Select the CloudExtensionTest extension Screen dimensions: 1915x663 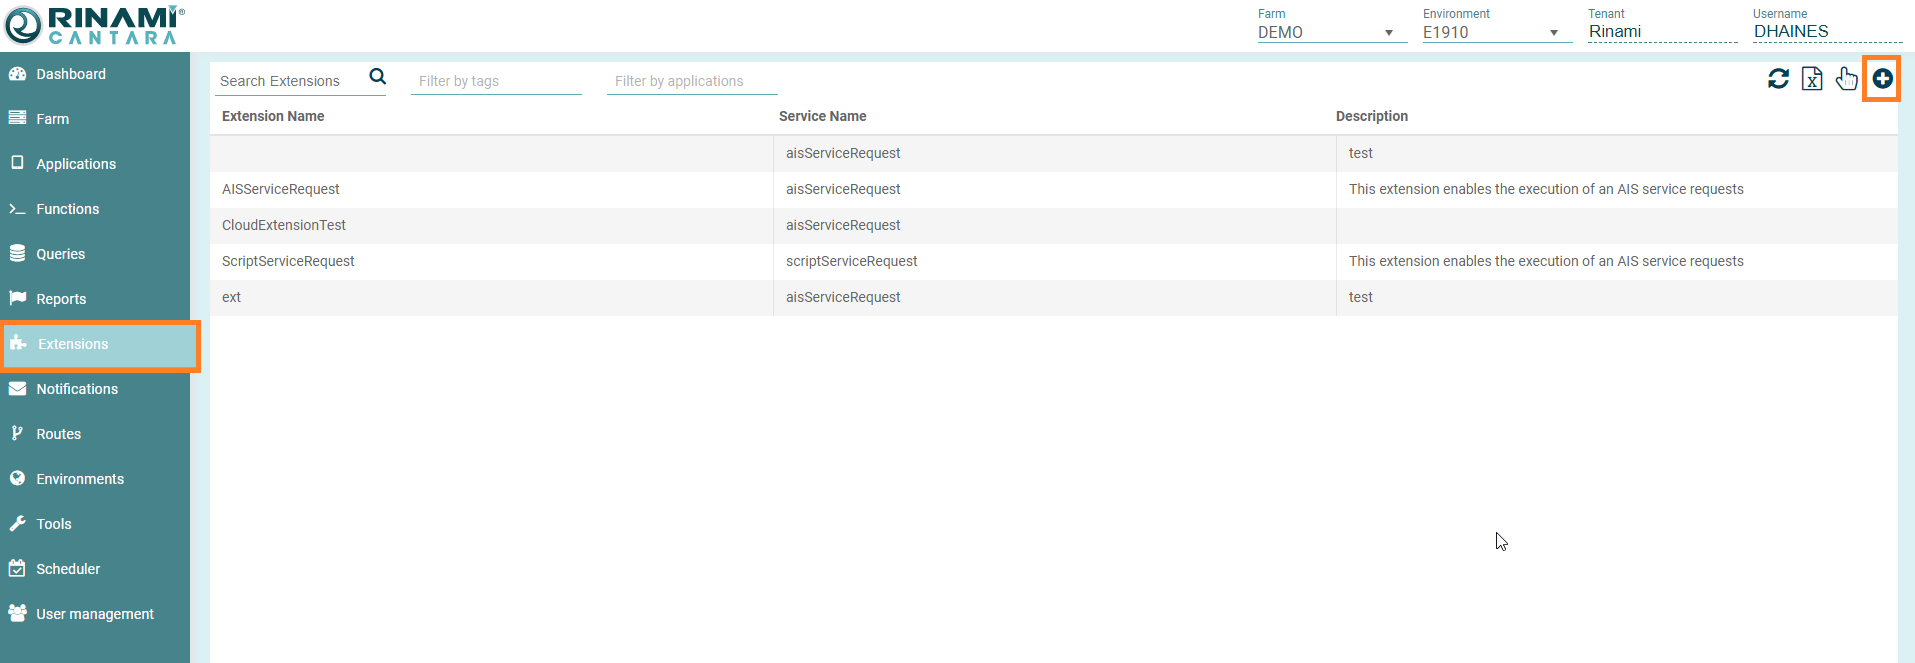pyautogui.click(x=284, y=225)
